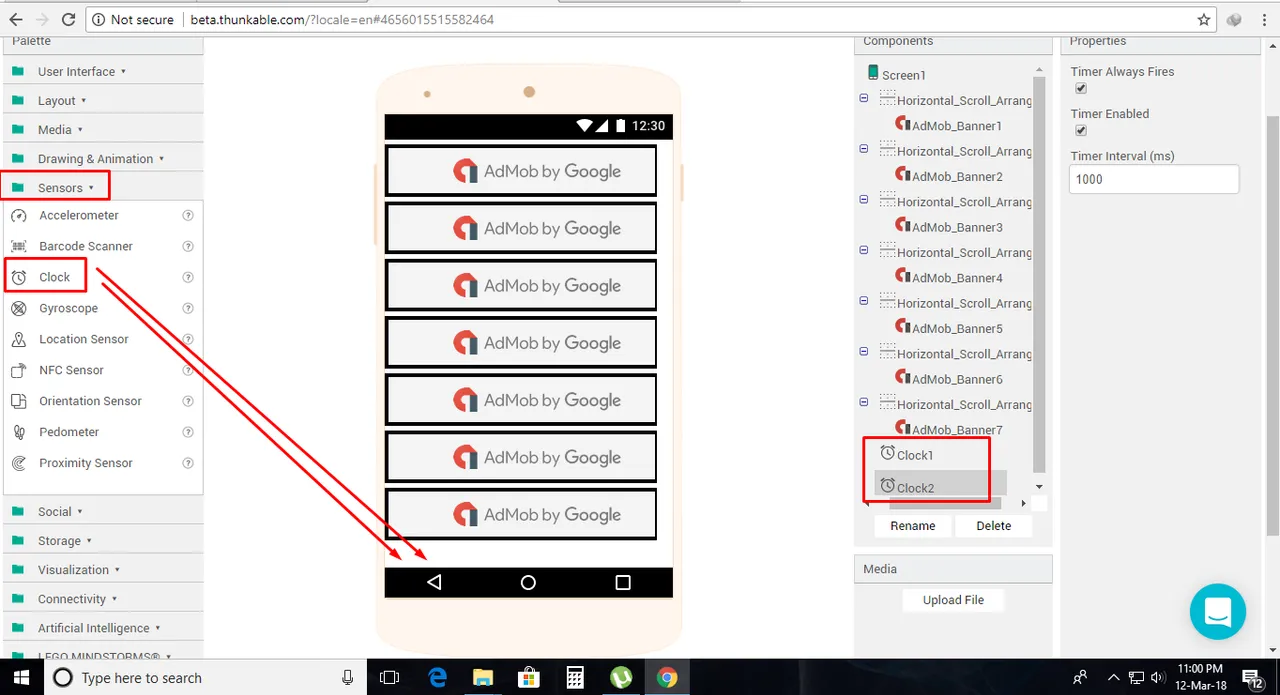
Task: Open the chat support bubble
Action: point(1218,612)
